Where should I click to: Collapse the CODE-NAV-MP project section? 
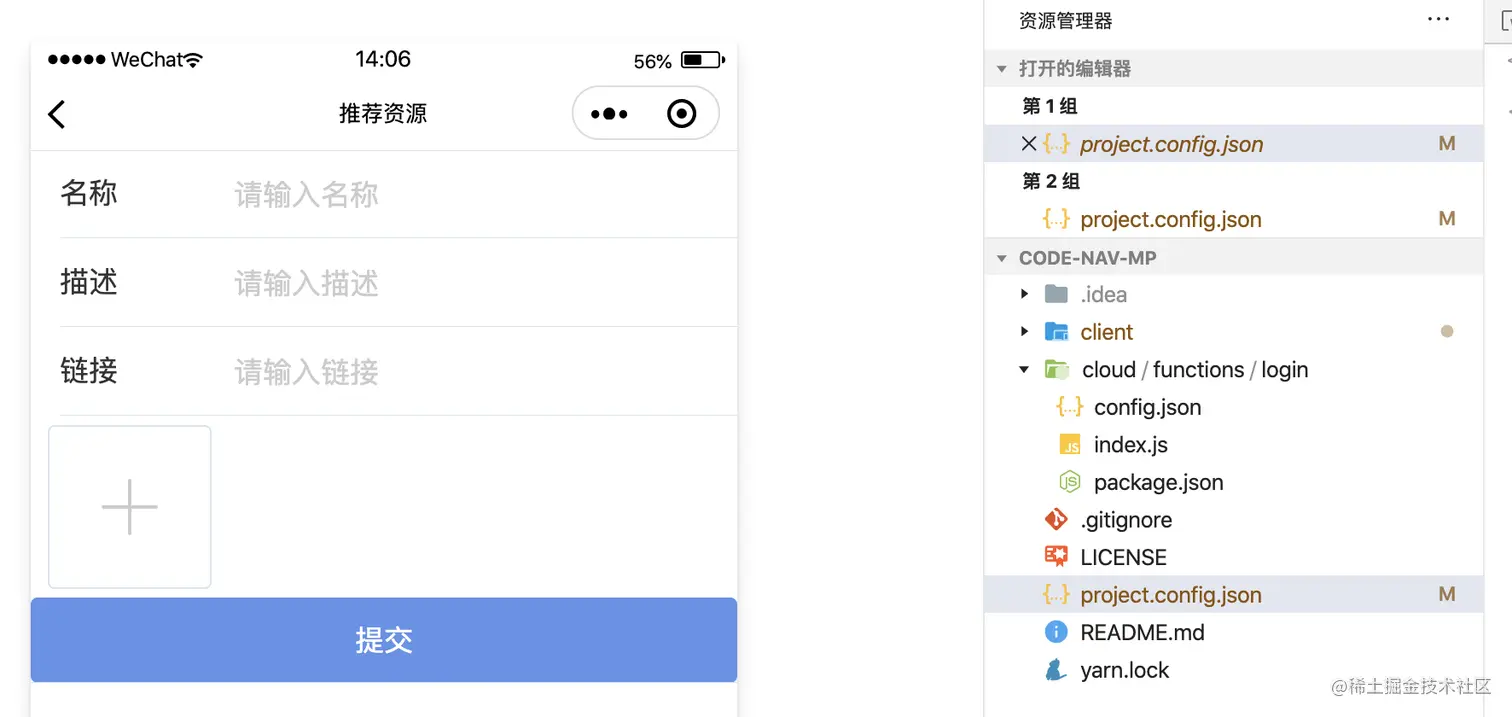(x=1001, y=258)
